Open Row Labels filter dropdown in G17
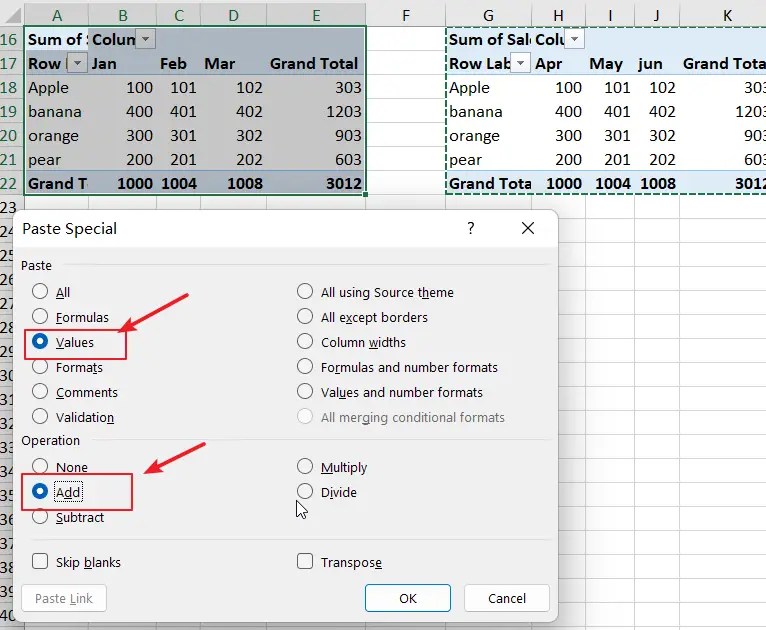Image resolution: width=766 pixels, height=630 pixels. click(x=521, y=63)
